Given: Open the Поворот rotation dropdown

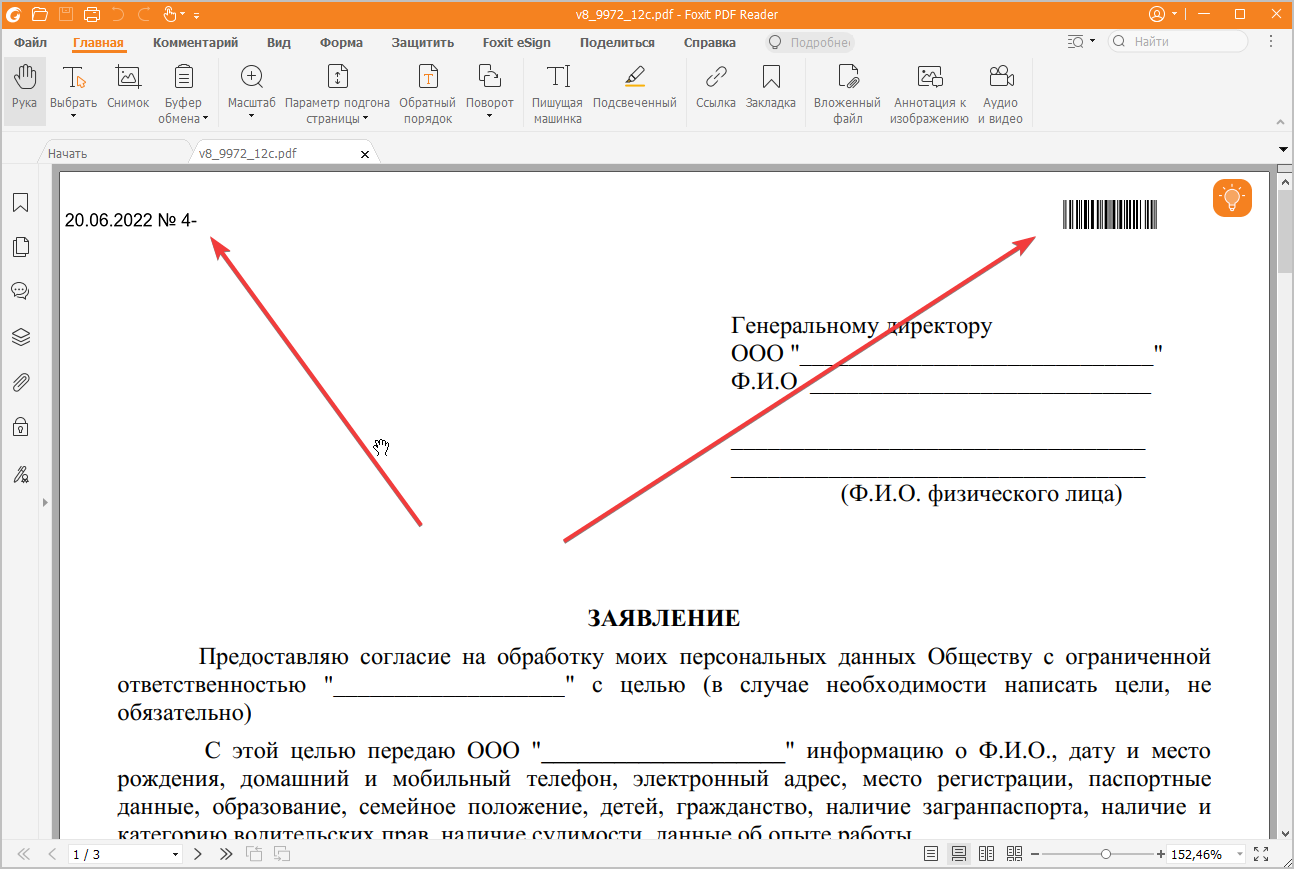Looking at the screenshot, I should [489, 115].
